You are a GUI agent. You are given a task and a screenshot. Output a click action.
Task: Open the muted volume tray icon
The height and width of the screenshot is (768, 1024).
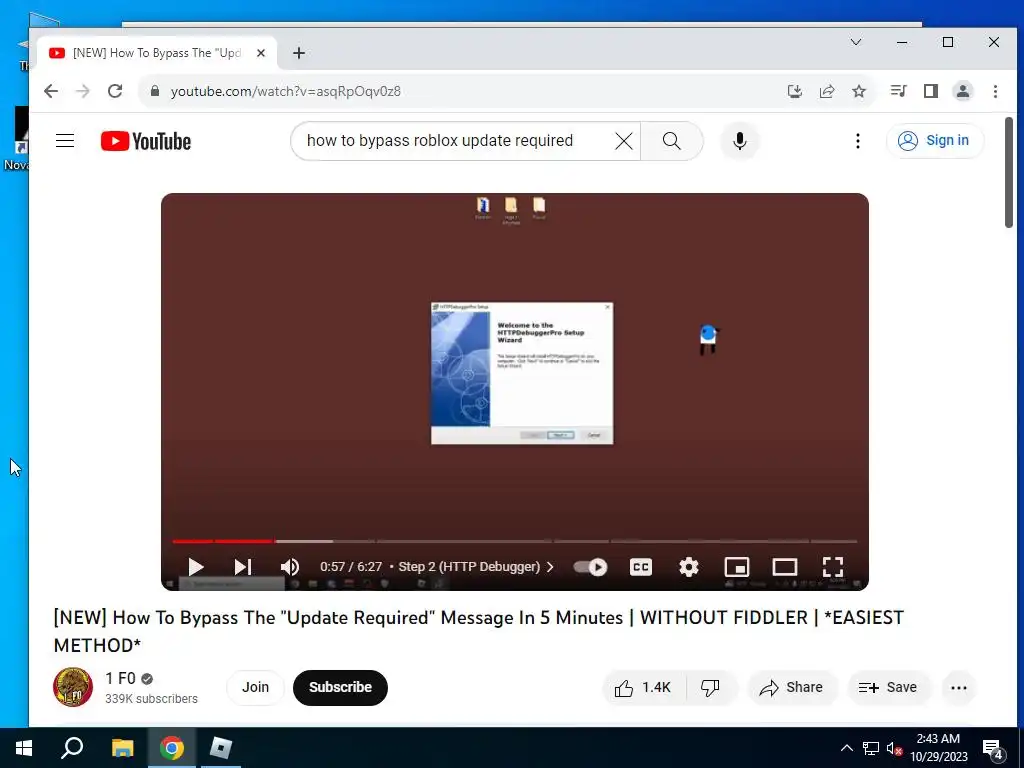coord(894,748)
